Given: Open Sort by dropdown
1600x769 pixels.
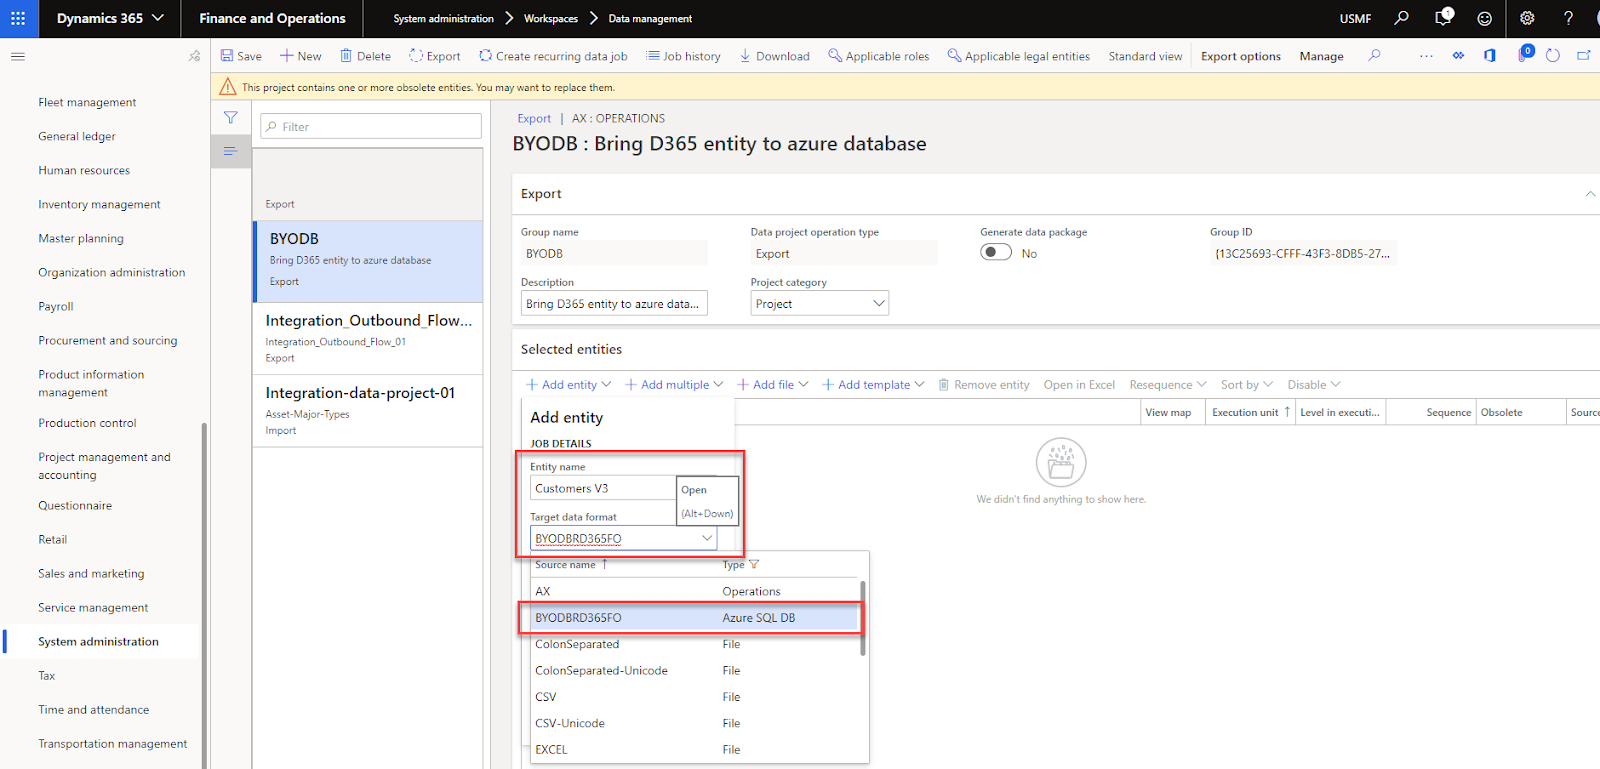Looking at the screenshot, I should coord(1247,385).
